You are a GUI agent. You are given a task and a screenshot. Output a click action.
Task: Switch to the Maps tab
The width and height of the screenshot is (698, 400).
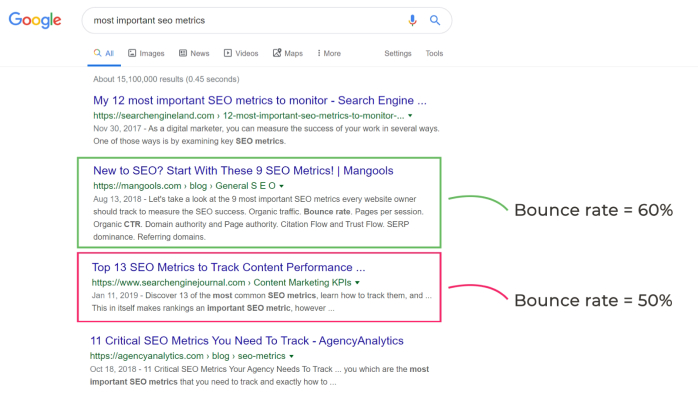click(288, 53)
